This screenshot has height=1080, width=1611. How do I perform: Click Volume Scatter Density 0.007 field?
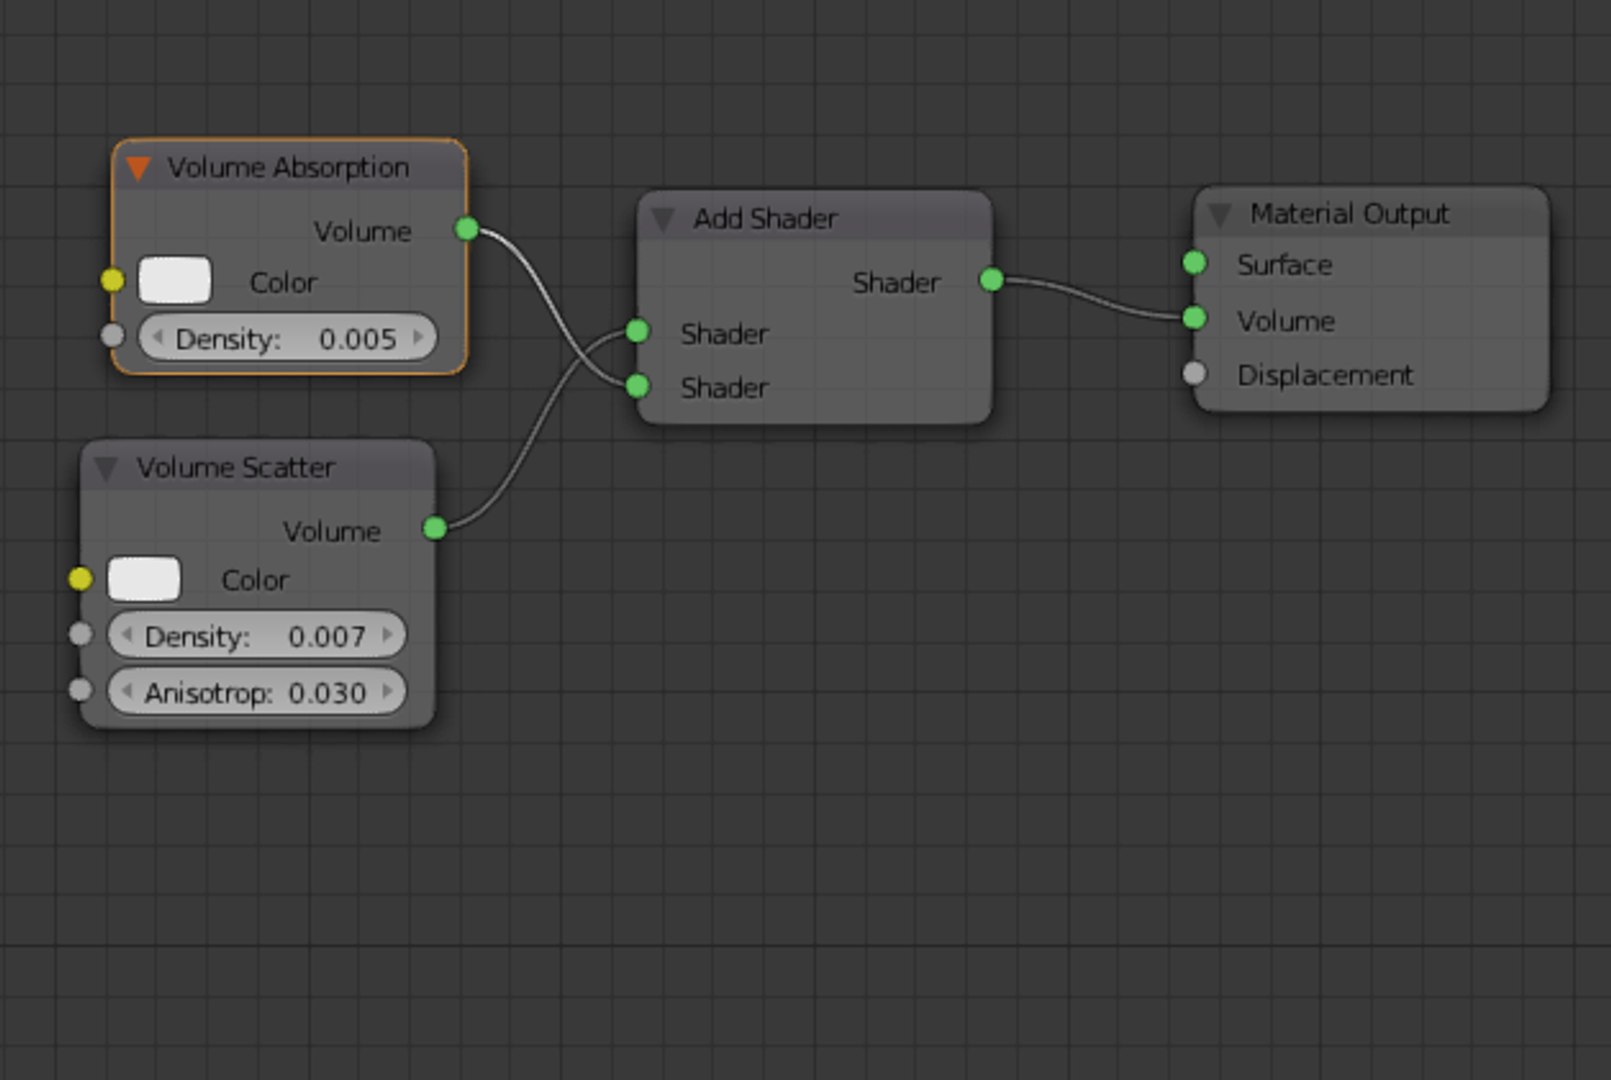[257, 635]
